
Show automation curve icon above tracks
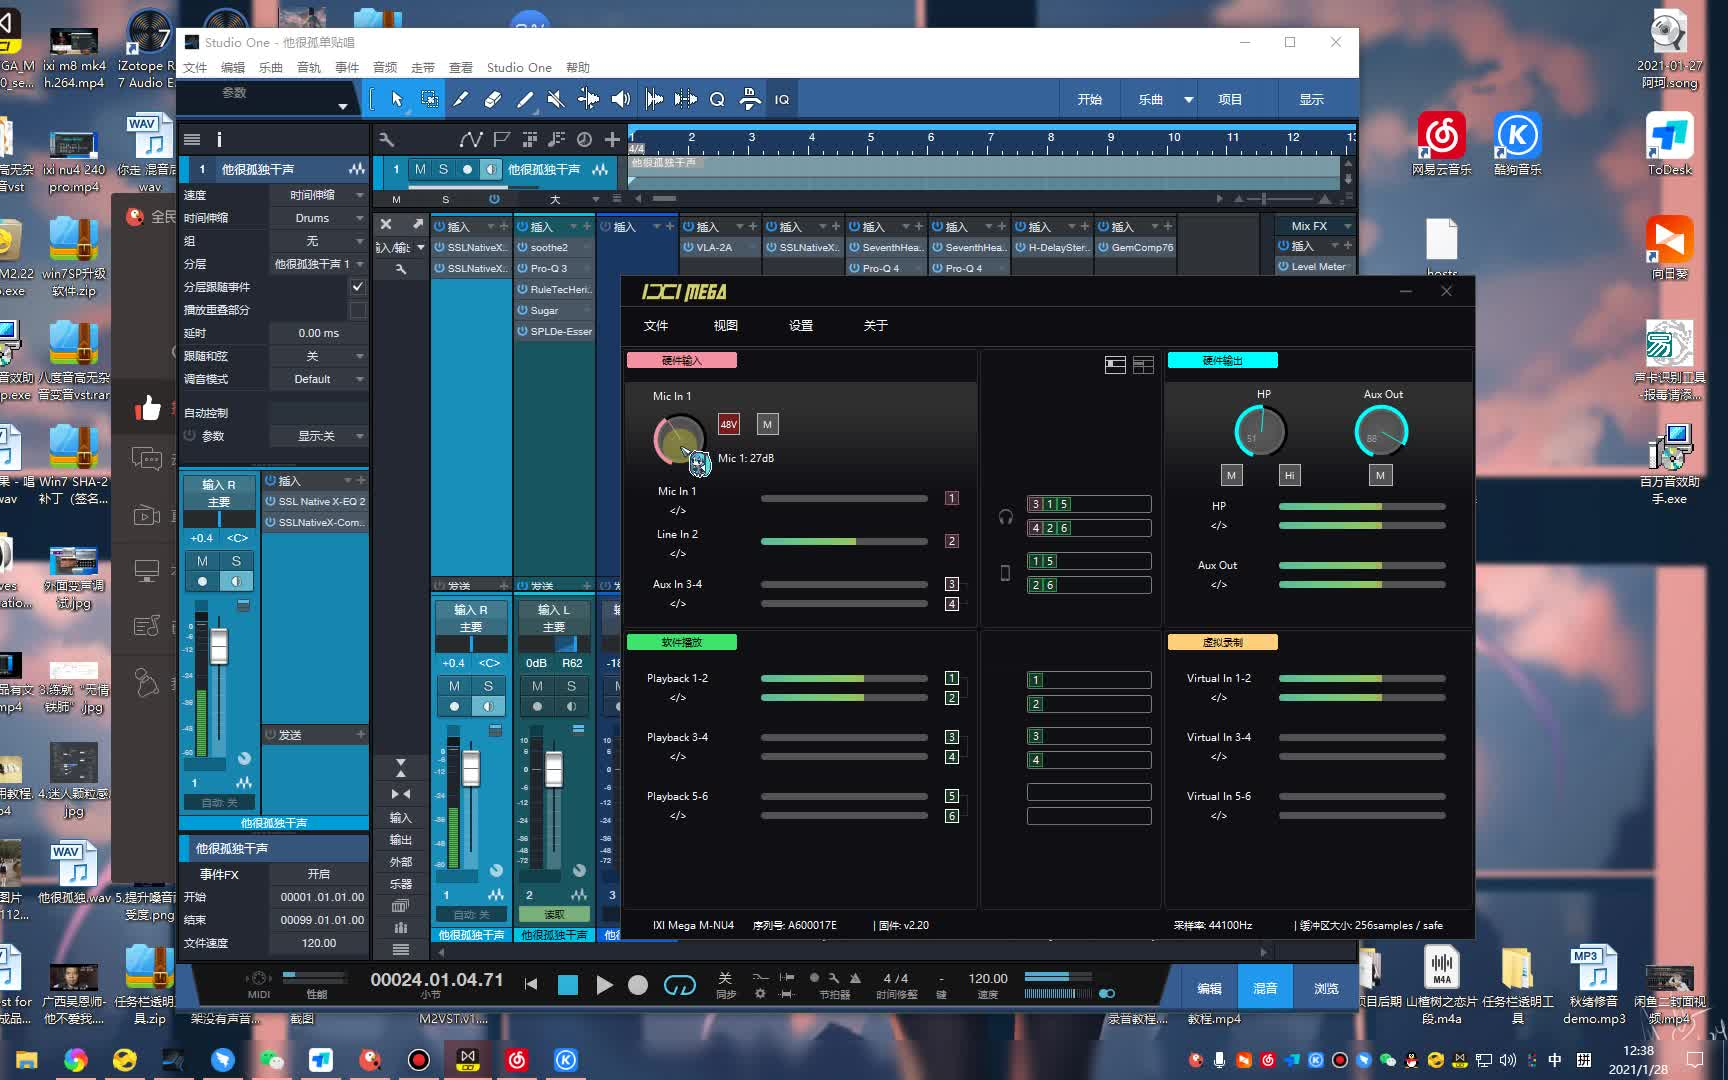pos(470,139)
